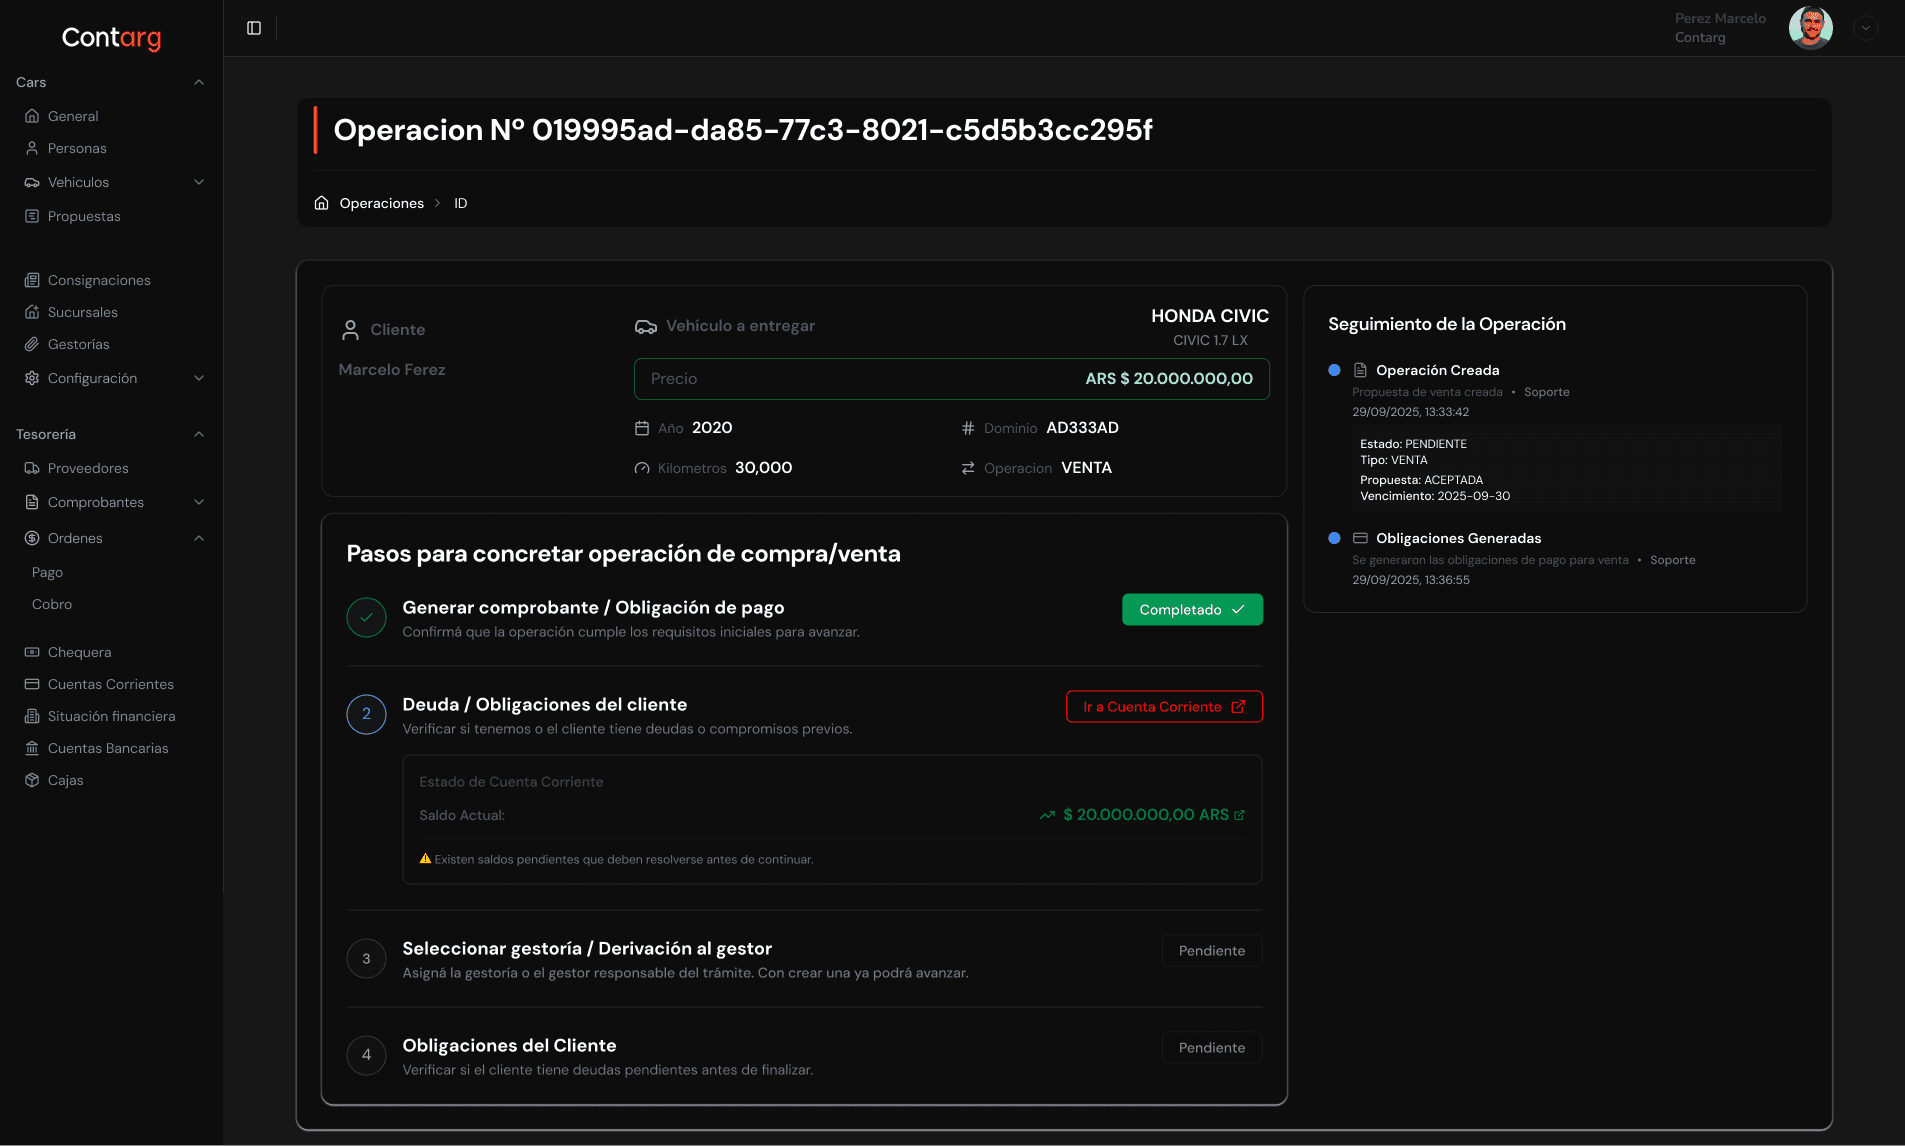
Task: Collapse the Ordenes section
Action: point(199,538)
